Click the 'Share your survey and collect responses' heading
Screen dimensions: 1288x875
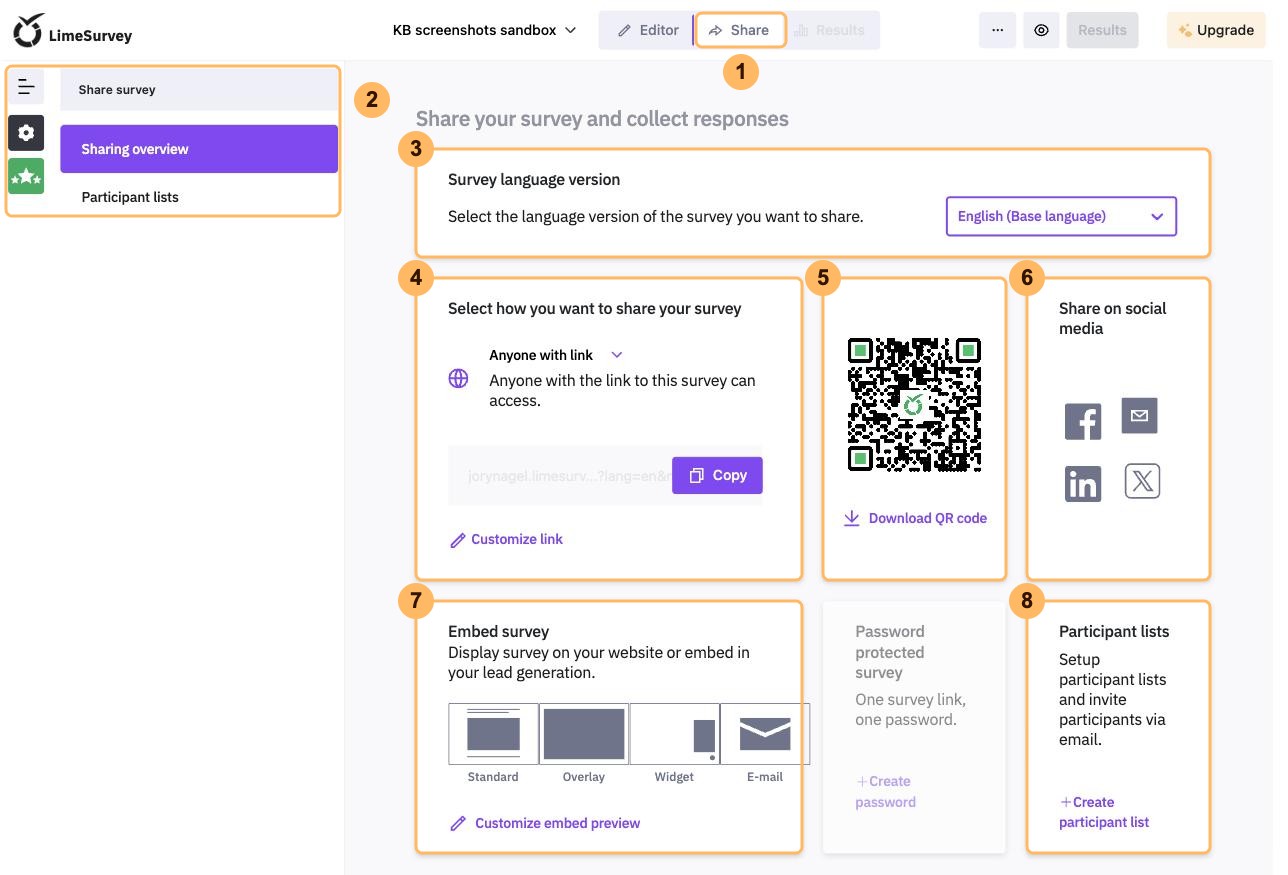pyautogui.click(x=602, y=119)
